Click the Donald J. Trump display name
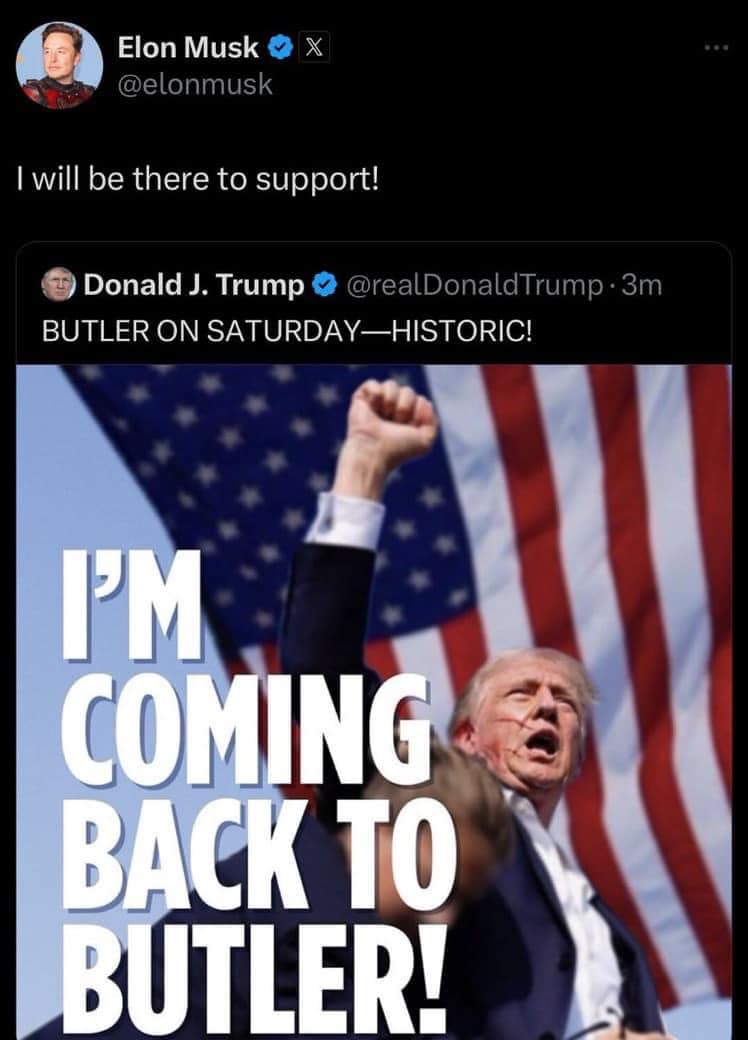This screenshot has width=748, height=1040. [x=194, y=285]
